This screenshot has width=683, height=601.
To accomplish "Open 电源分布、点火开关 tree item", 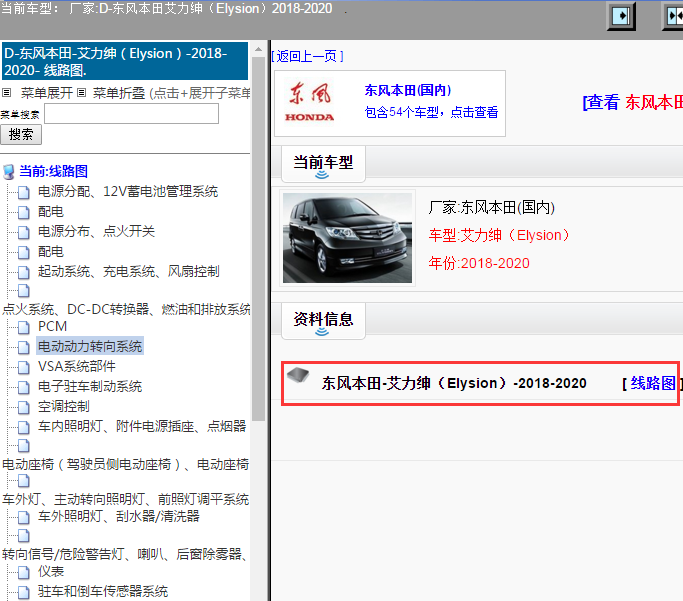I will pos(96,231).
